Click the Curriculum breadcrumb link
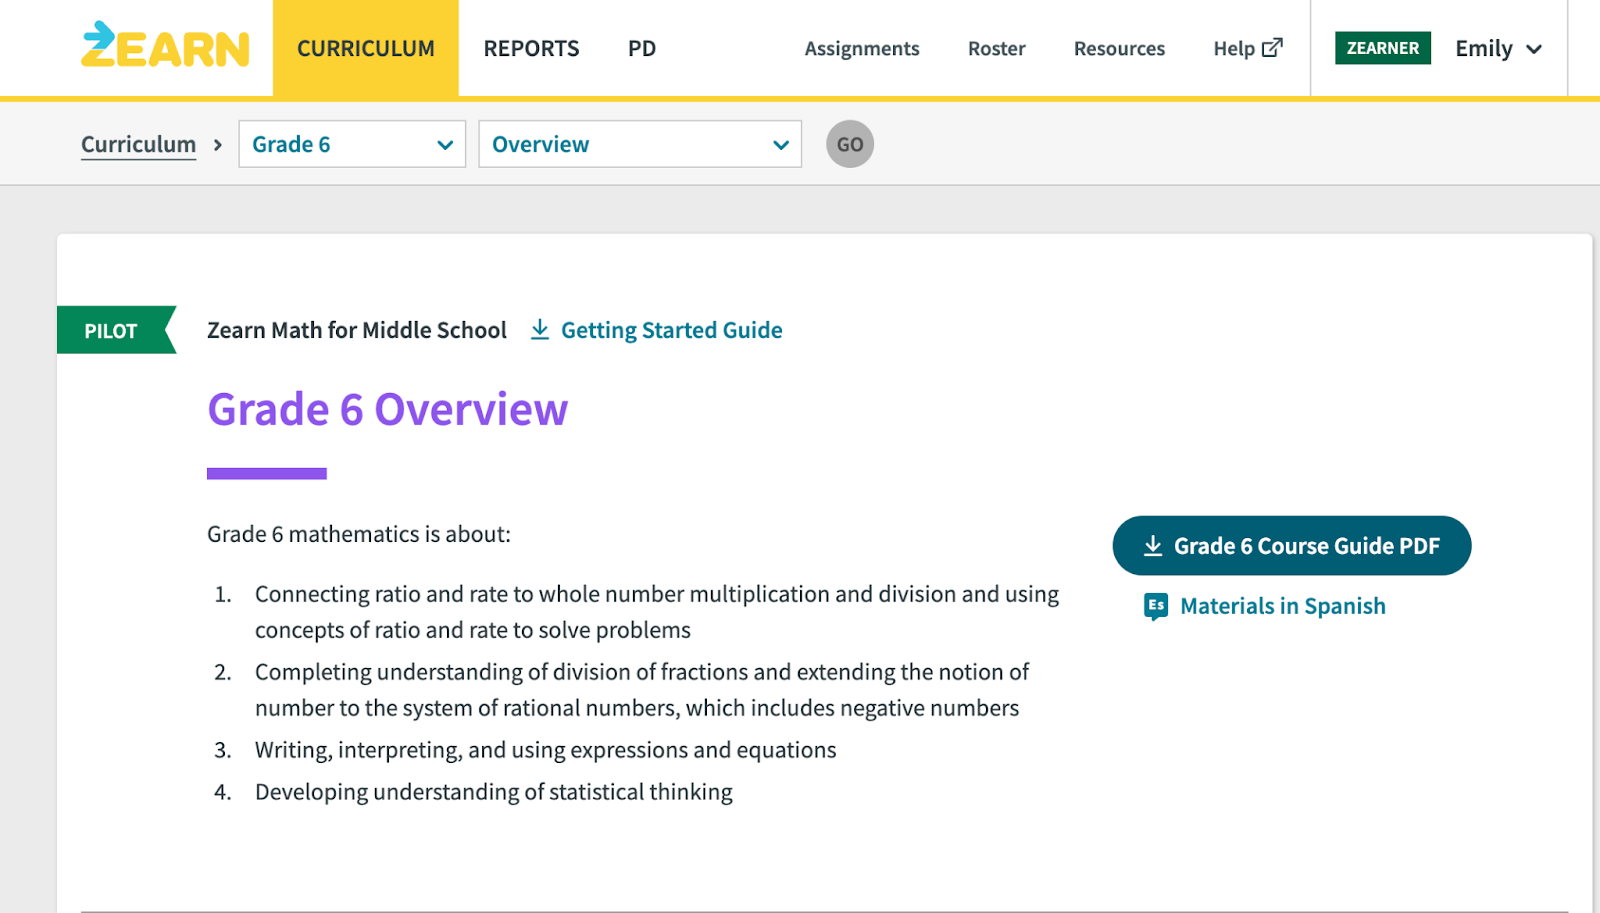1600x913 pixels. [x=139, y=144]
